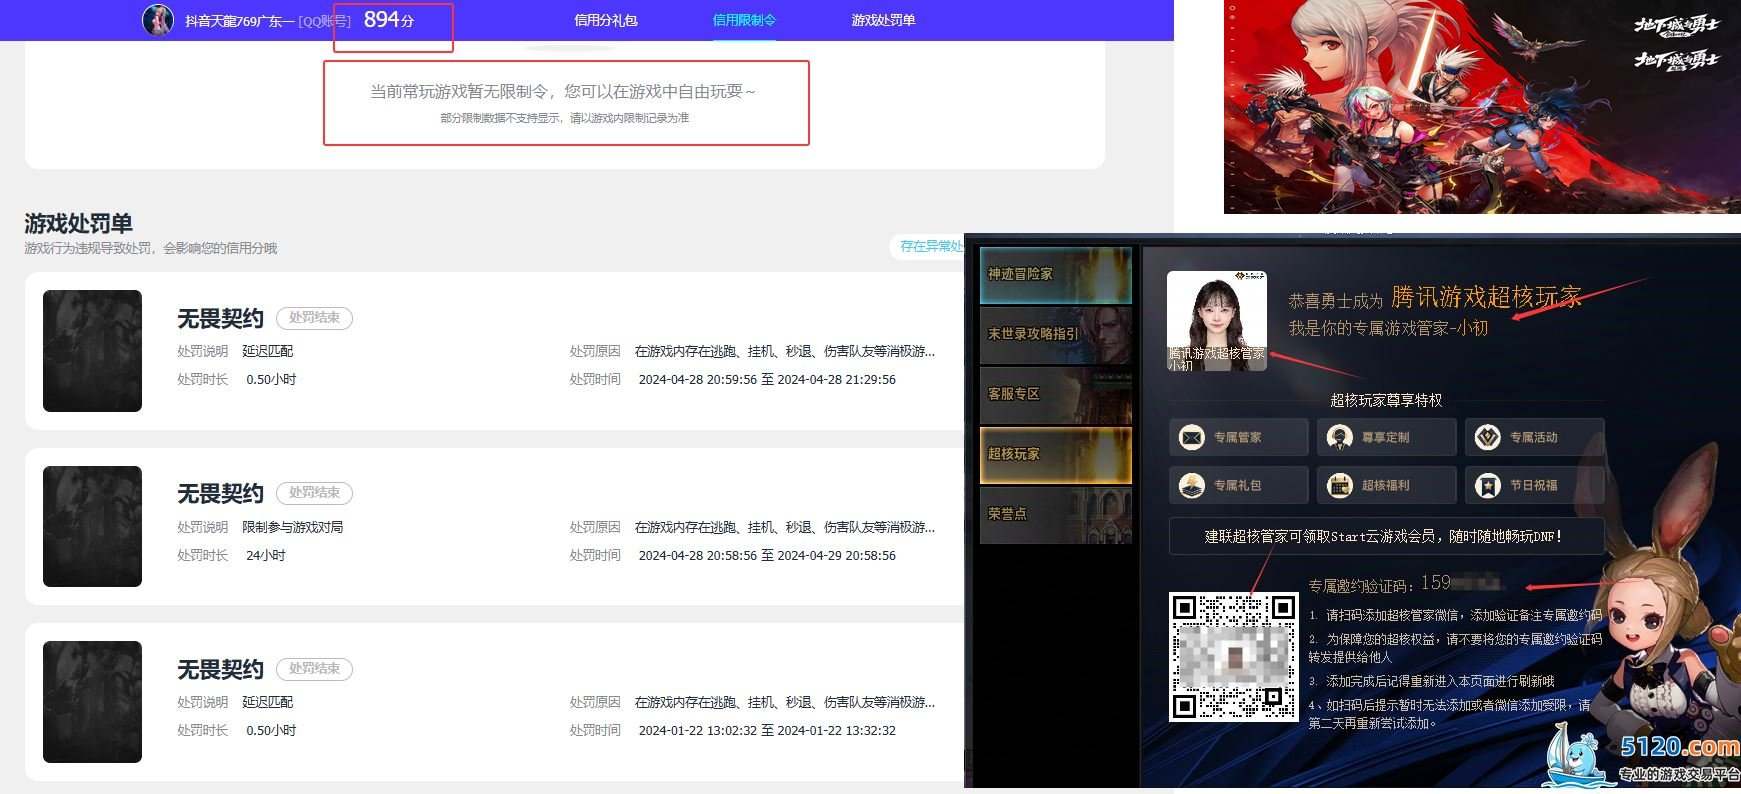Click the 超核玩家尊享特权 heading

[x=1386, y=400]
